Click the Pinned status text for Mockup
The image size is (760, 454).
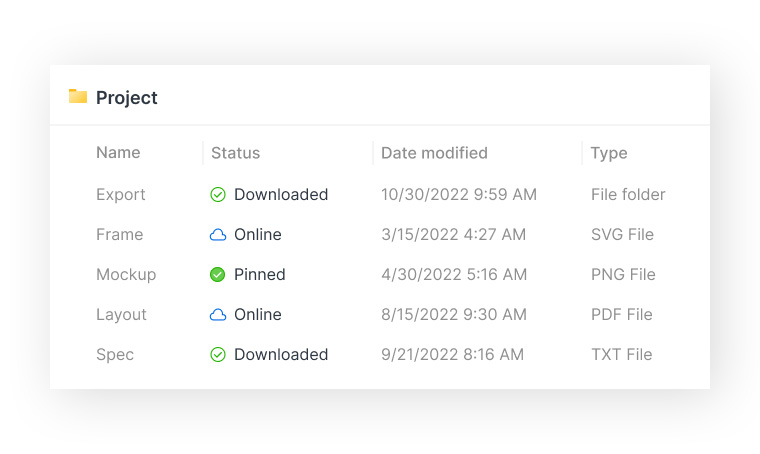point(260,275)
